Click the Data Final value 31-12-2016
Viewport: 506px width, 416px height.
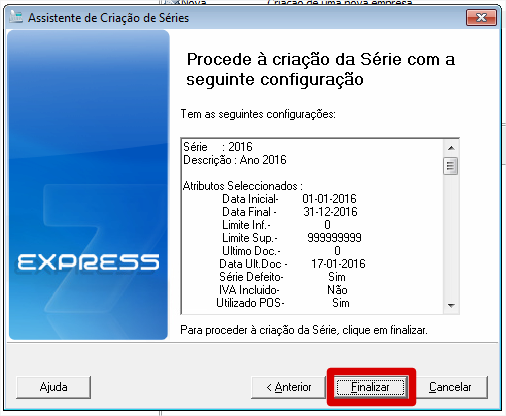[x=330, y=212]
